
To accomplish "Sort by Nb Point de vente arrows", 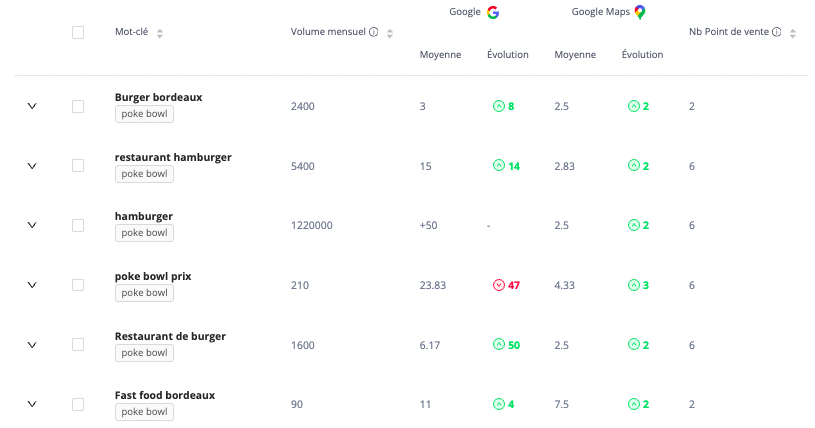I will 793,33.
